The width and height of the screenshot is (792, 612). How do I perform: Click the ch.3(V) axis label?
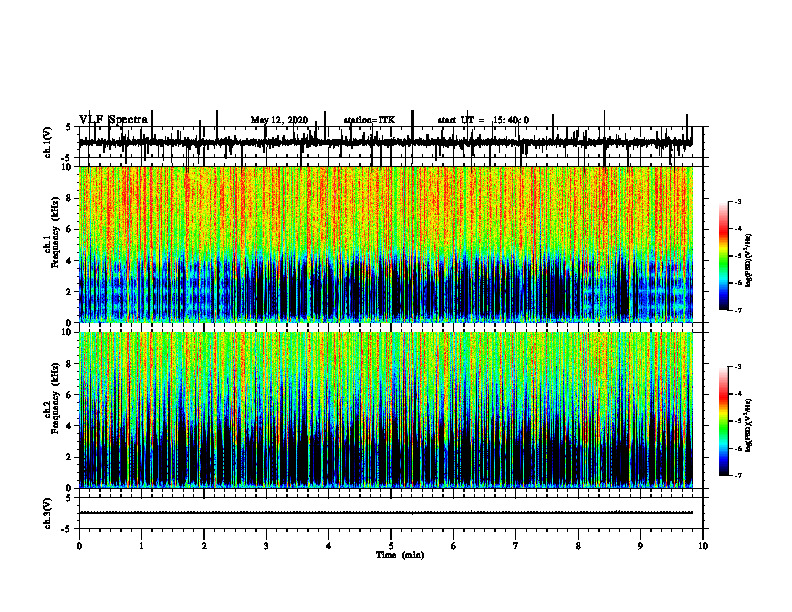(x=48, y=513)
